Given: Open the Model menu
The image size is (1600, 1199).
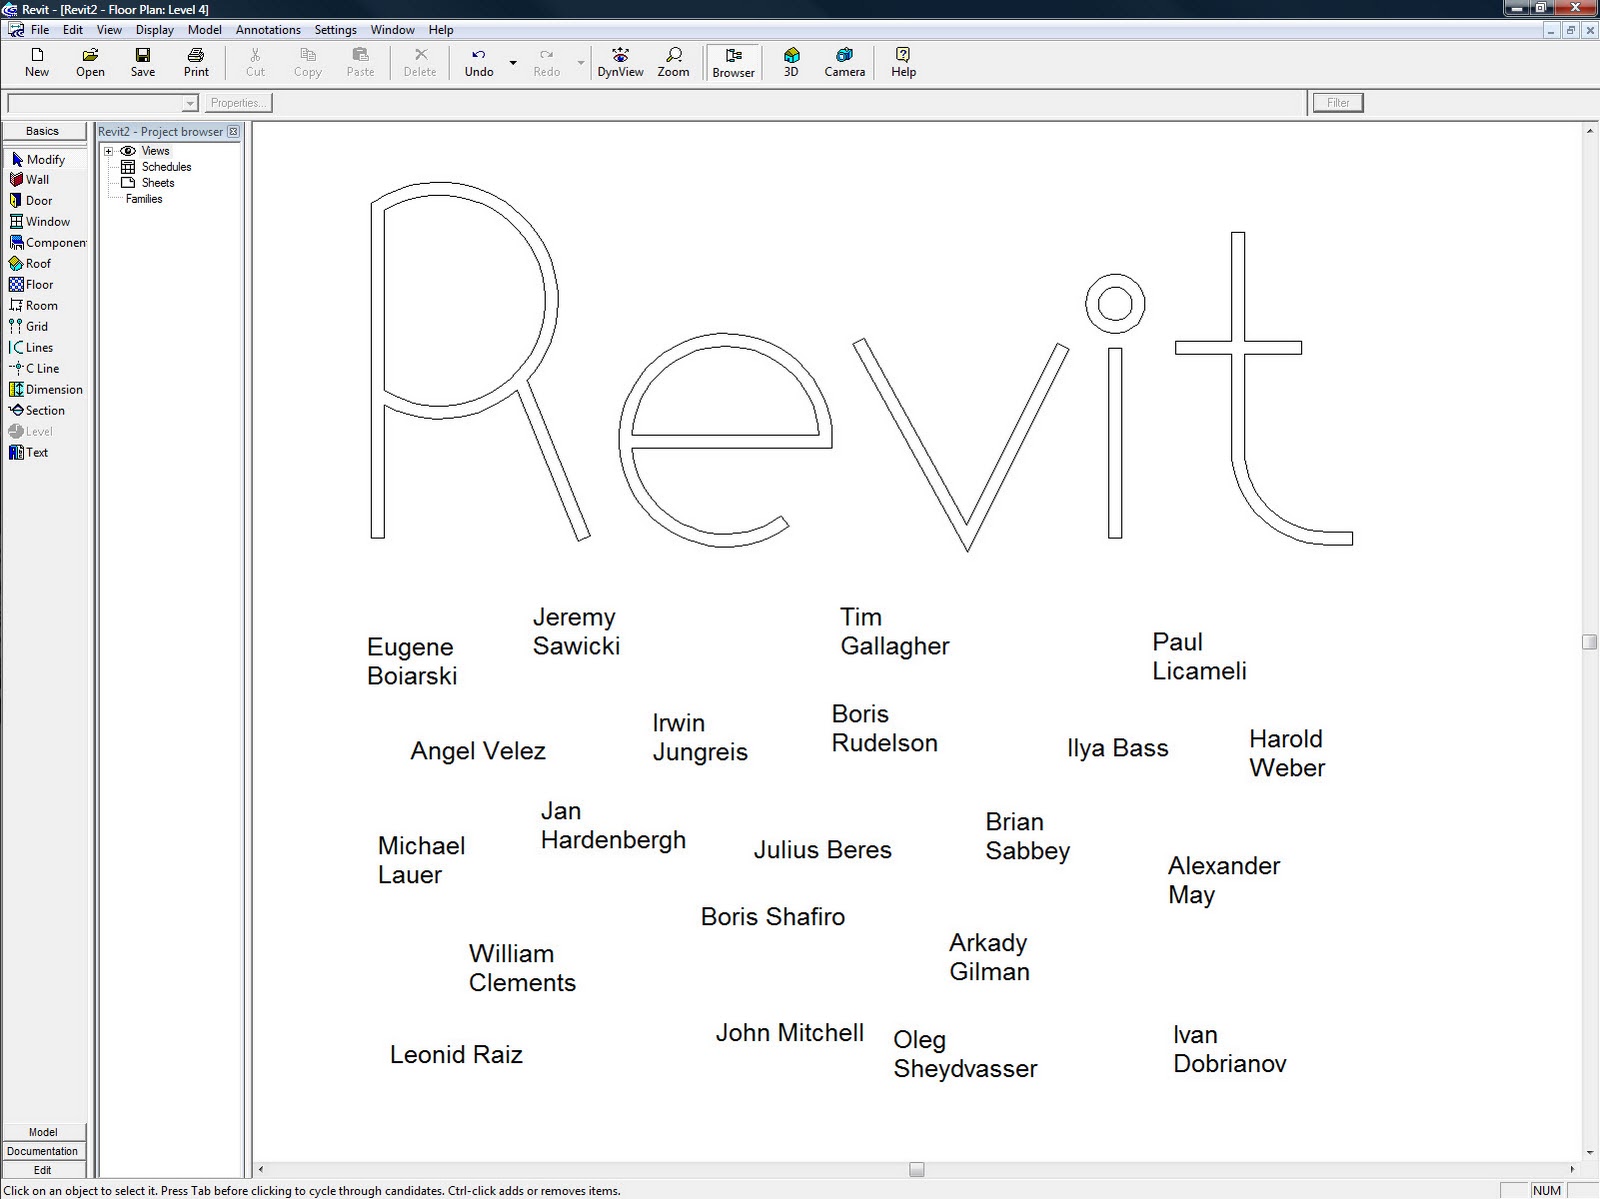Looking at the screenshot, I should (205, 30).
